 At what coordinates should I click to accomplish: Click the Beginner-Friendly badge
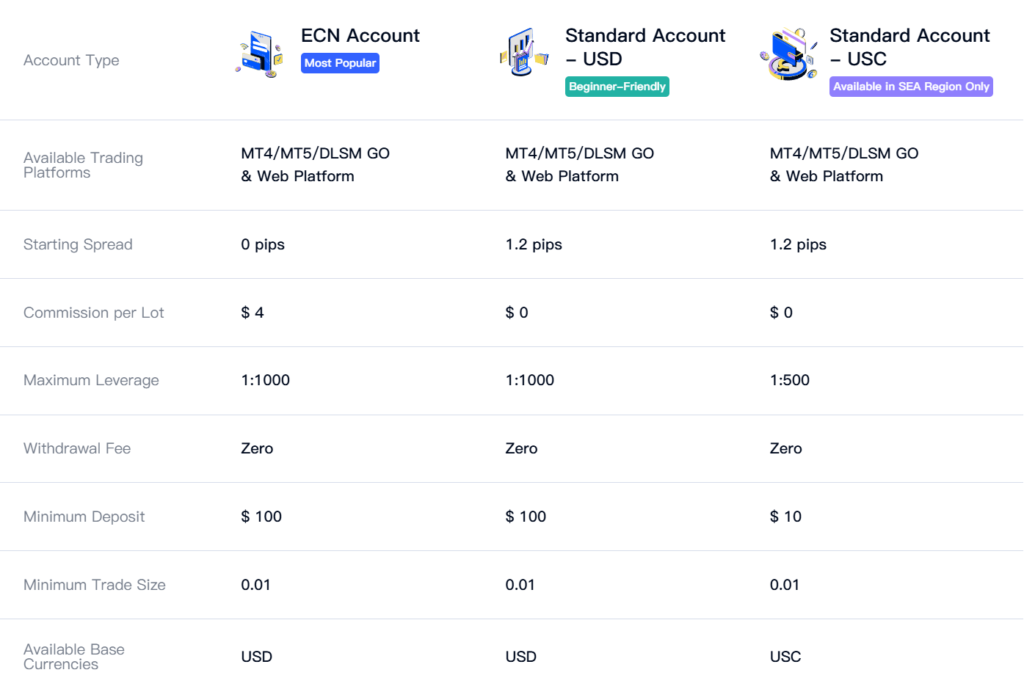tap(617, 87)
